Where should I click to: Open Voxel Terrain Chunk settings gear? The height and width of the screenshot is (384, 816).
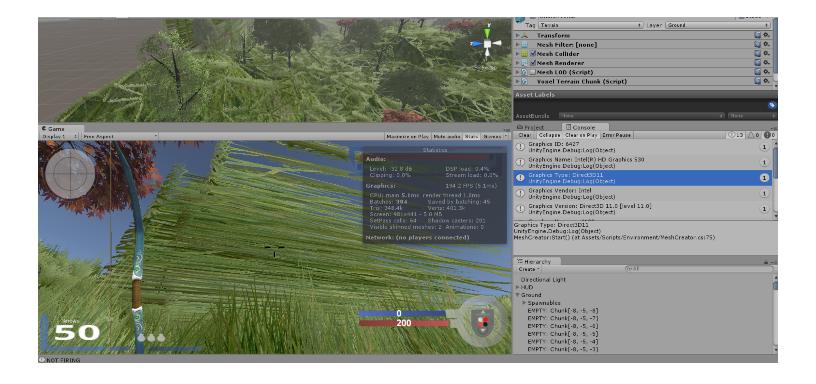coord(766,81)
